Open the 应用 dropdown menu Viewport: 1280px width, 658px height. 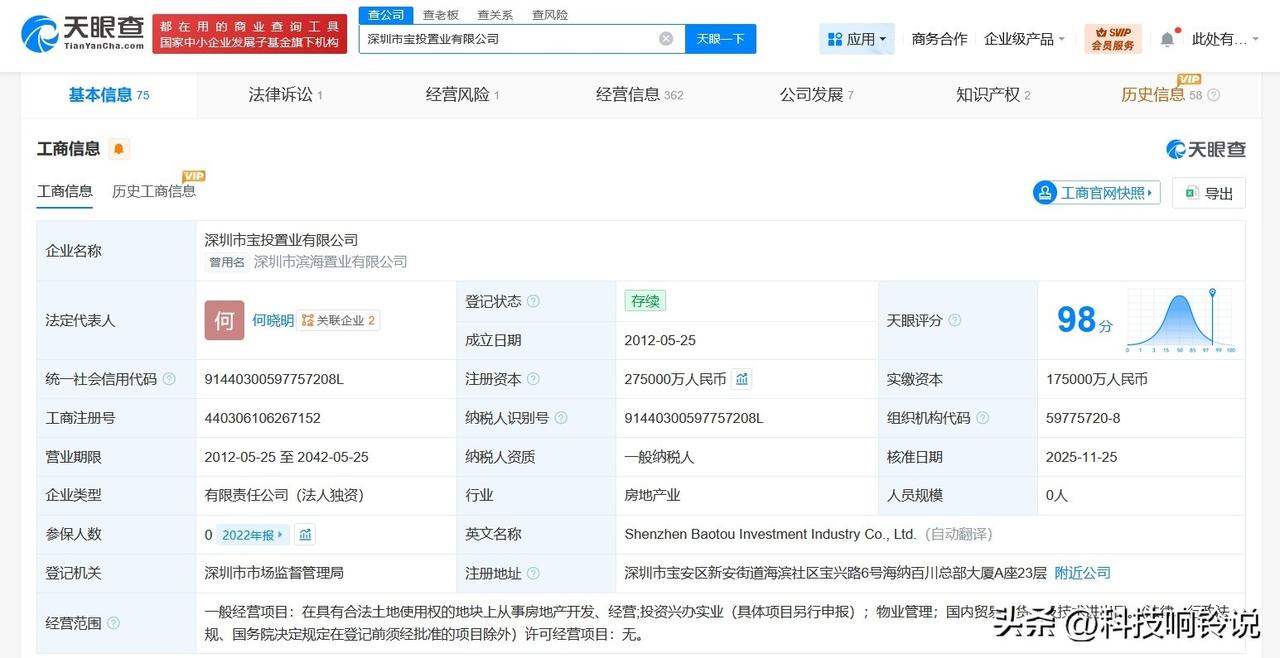click(857, 39)
